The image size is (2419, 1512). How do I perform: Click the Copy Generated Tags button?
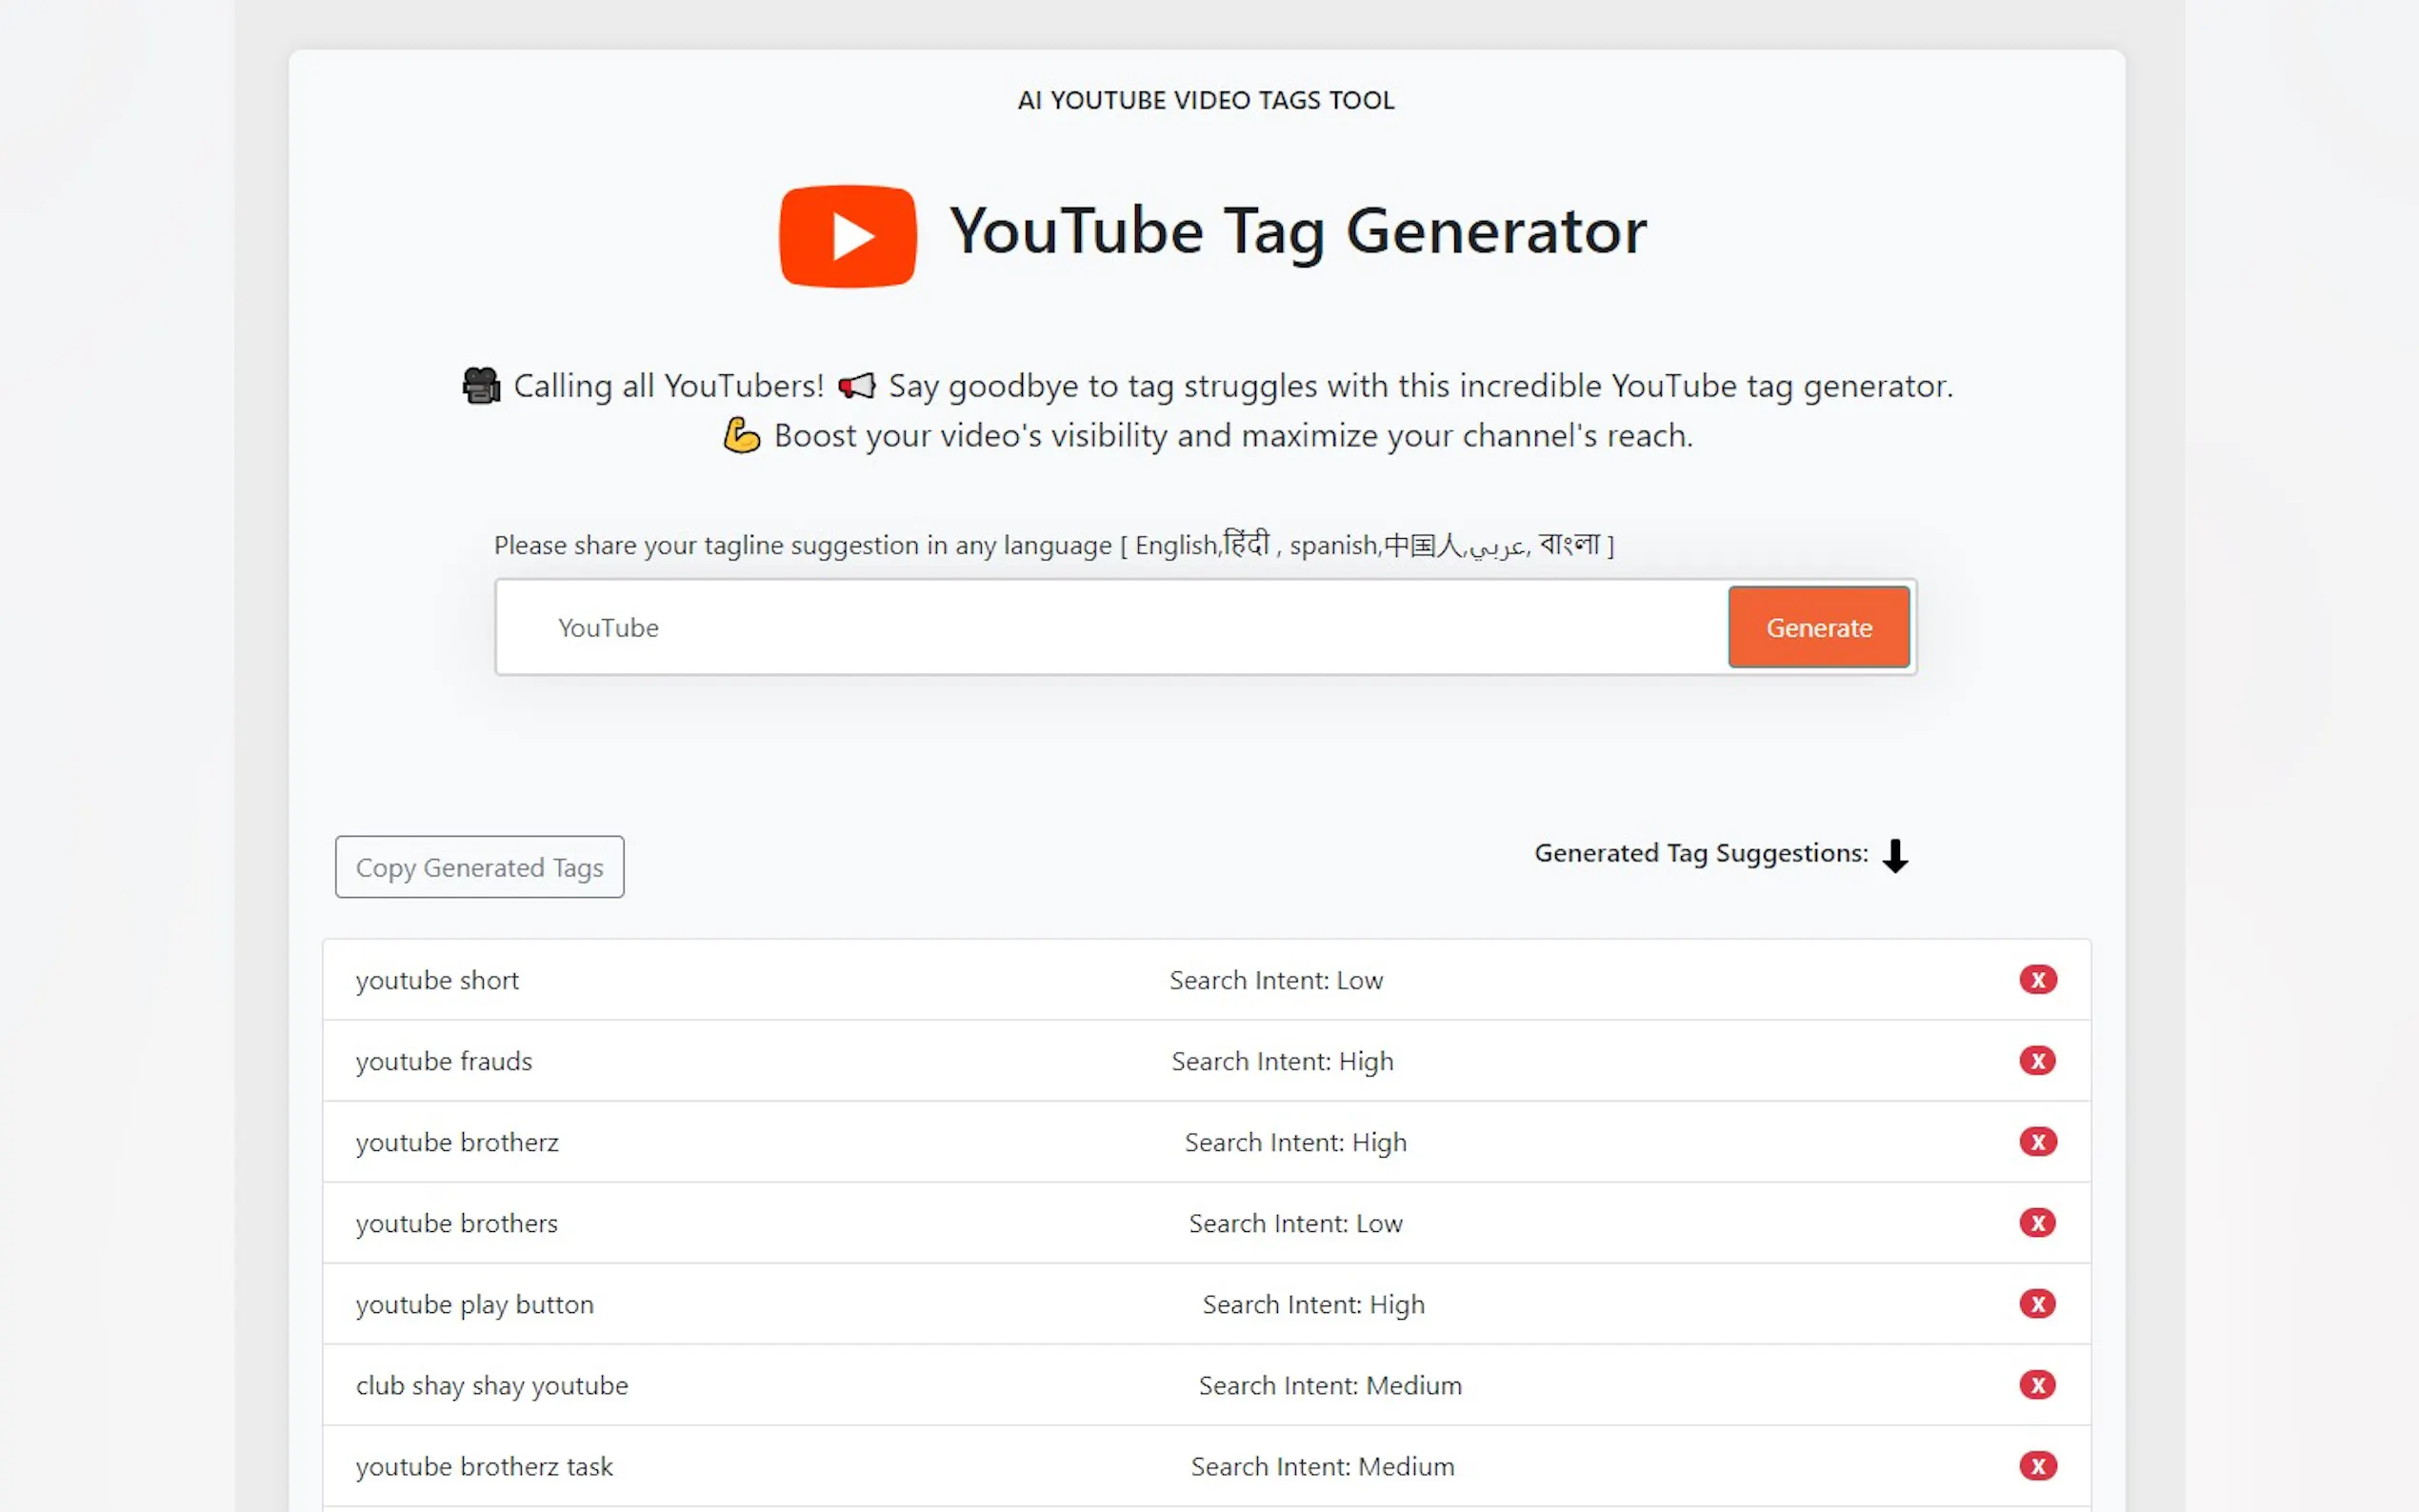(479, 867)
